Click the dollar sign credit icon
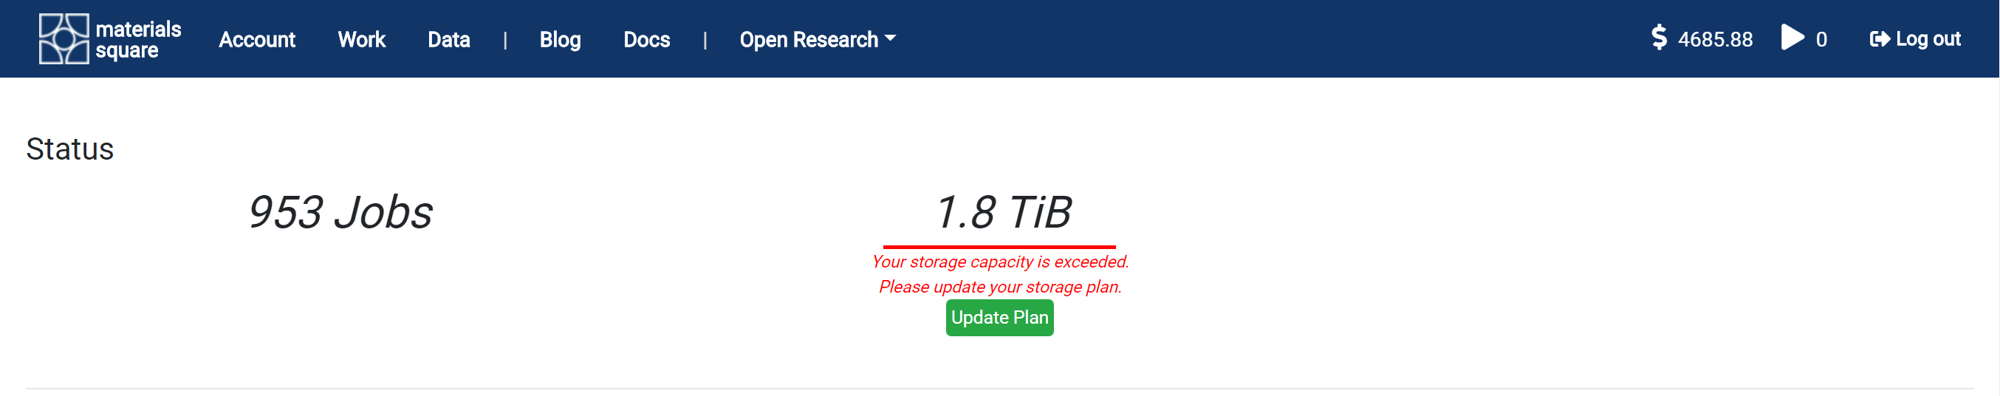 [x=1659, y=38]
